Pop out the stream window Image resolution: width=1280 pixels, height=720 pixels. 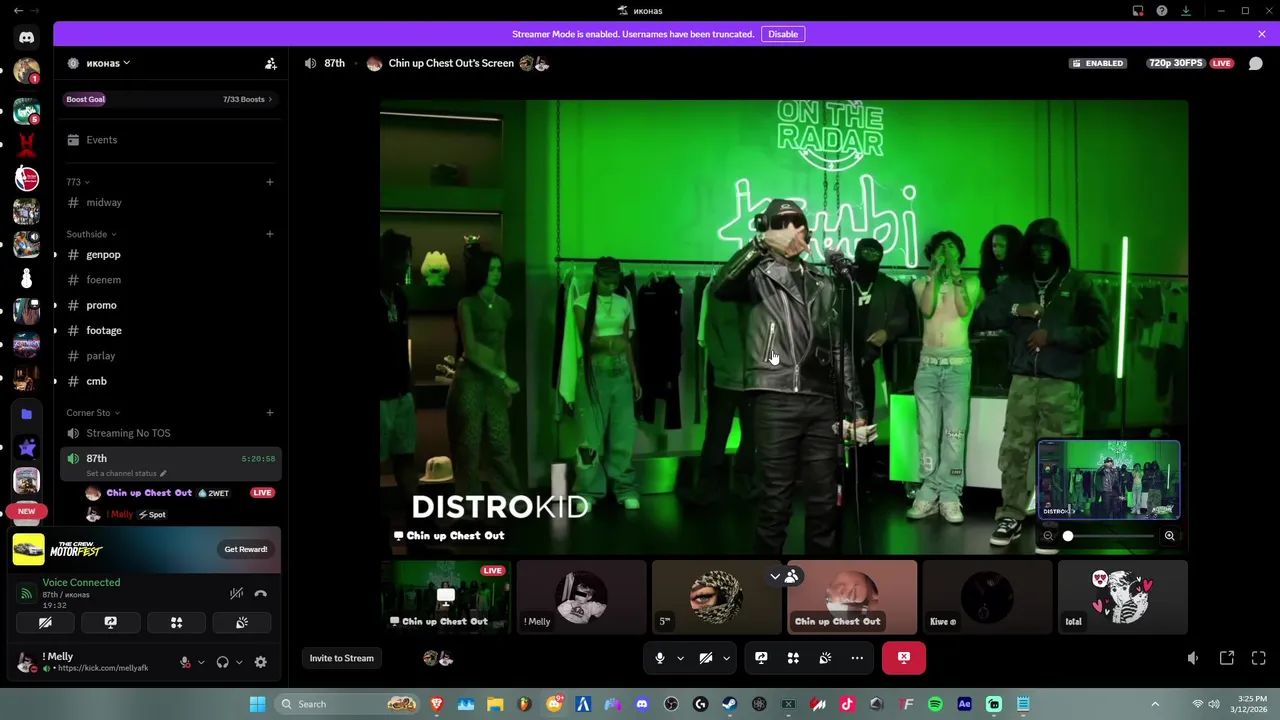(x=1227, y=658)
